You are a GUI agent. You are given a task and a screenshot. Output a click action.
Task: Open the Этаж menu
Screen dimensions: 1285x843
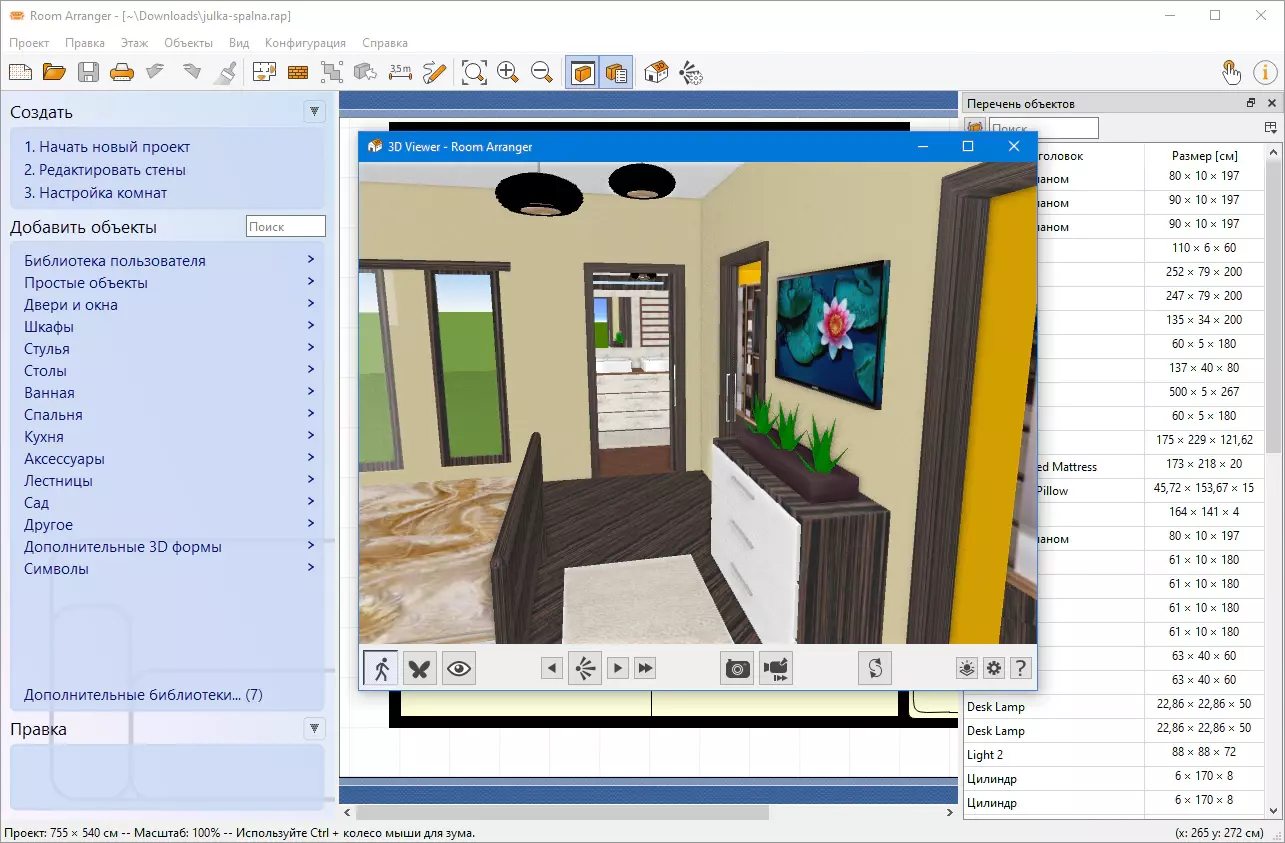click(134, 43)
